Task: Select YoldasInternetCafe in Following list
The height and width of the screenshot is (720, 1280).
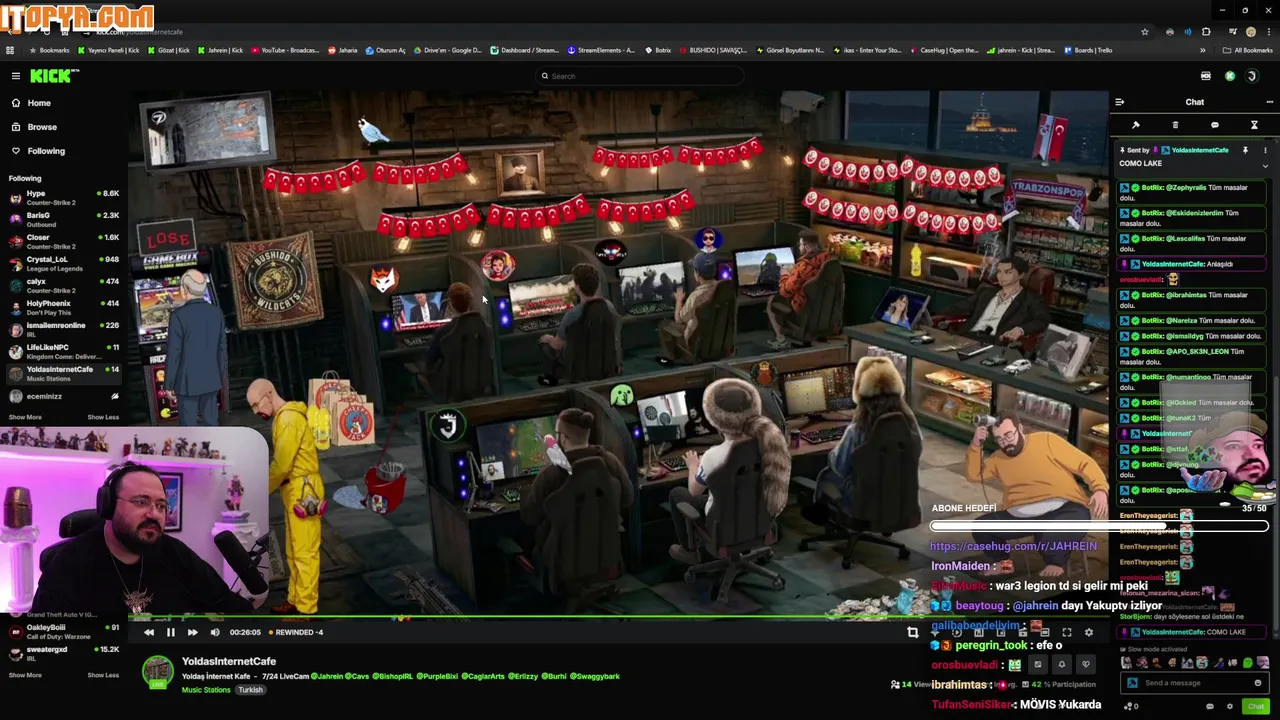Action: click(62, 373)
